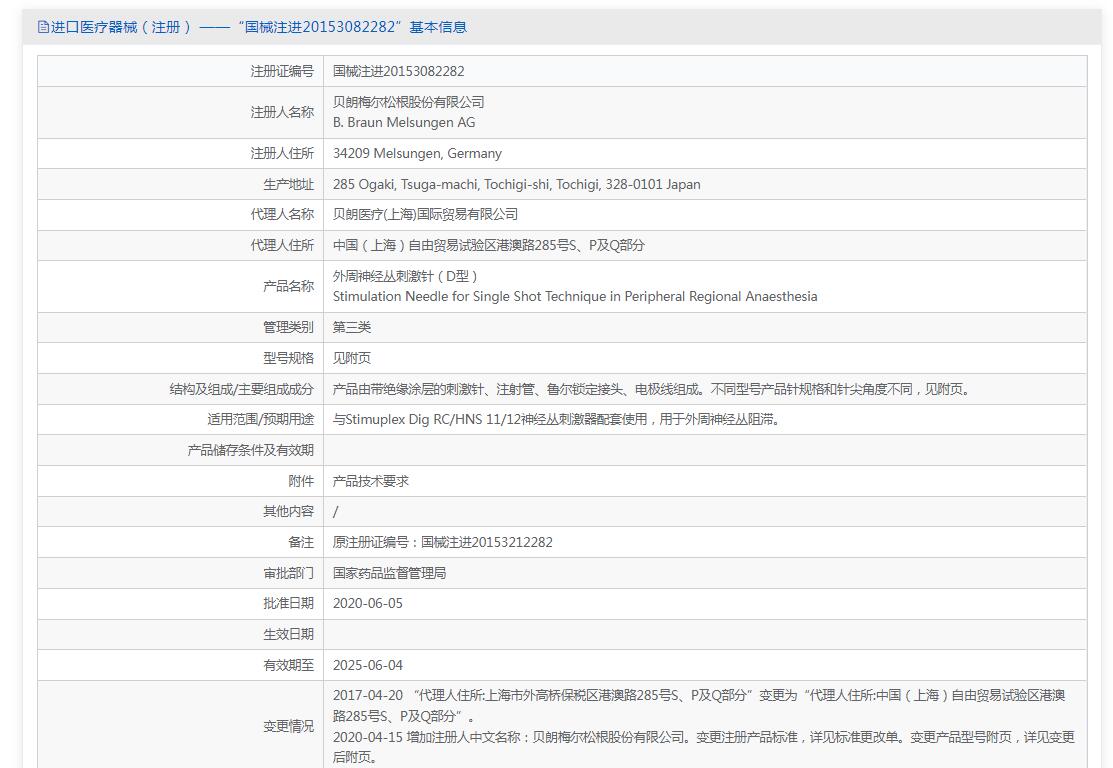This screenshot has width=1113, height=768.
Task: Click the B. Braun Melsungen AG text
Action: point(404,123)
